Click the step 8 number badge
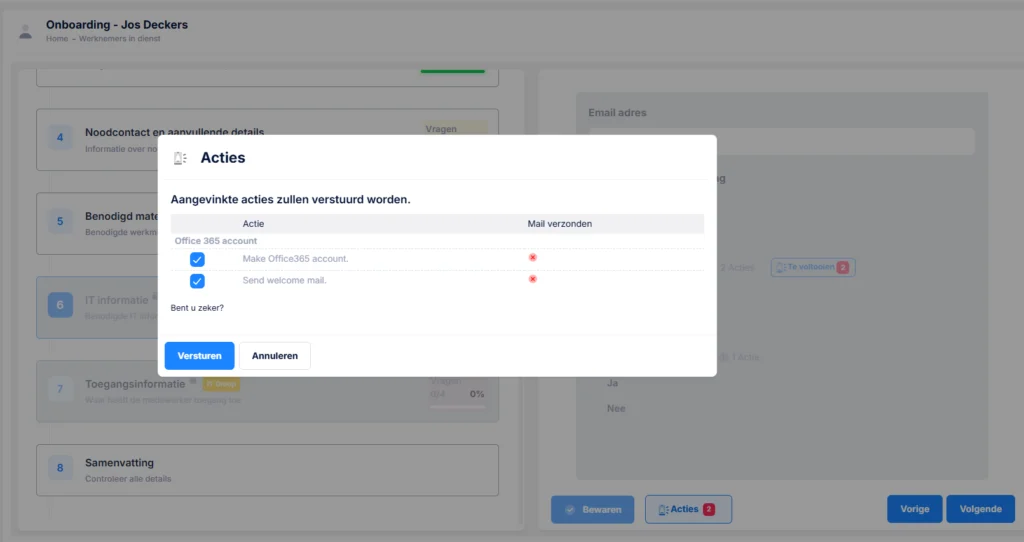 (60, 468)
